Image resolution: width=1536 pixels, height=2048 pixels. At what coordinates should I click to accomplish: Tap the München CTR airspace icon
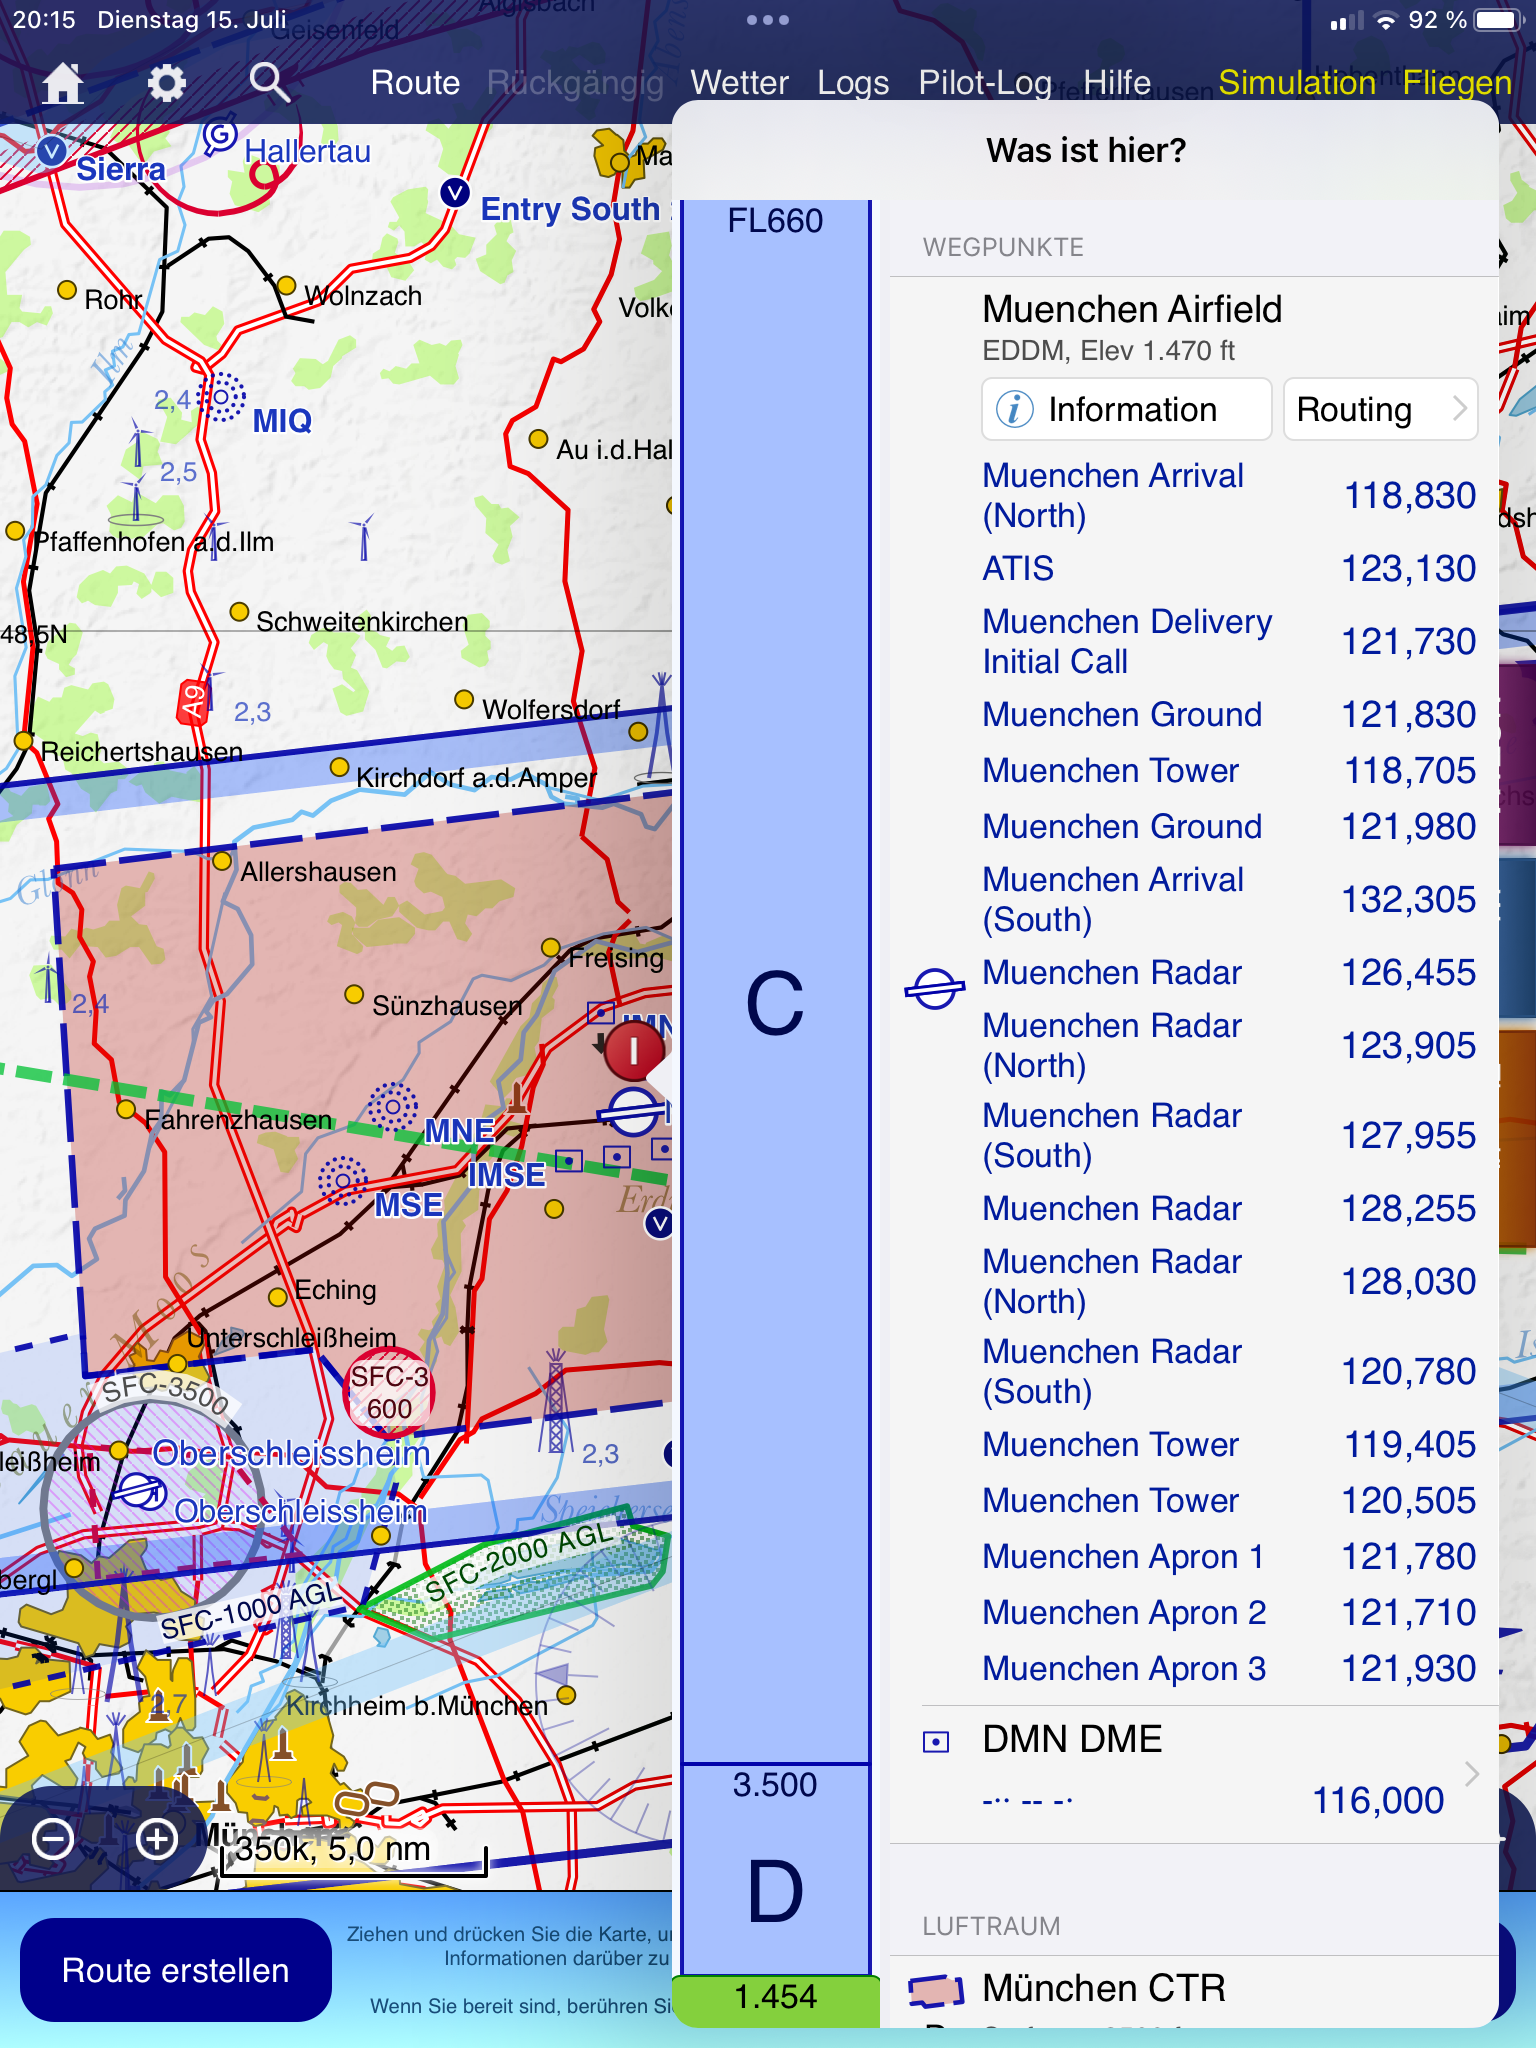[x=935, y=1990]
